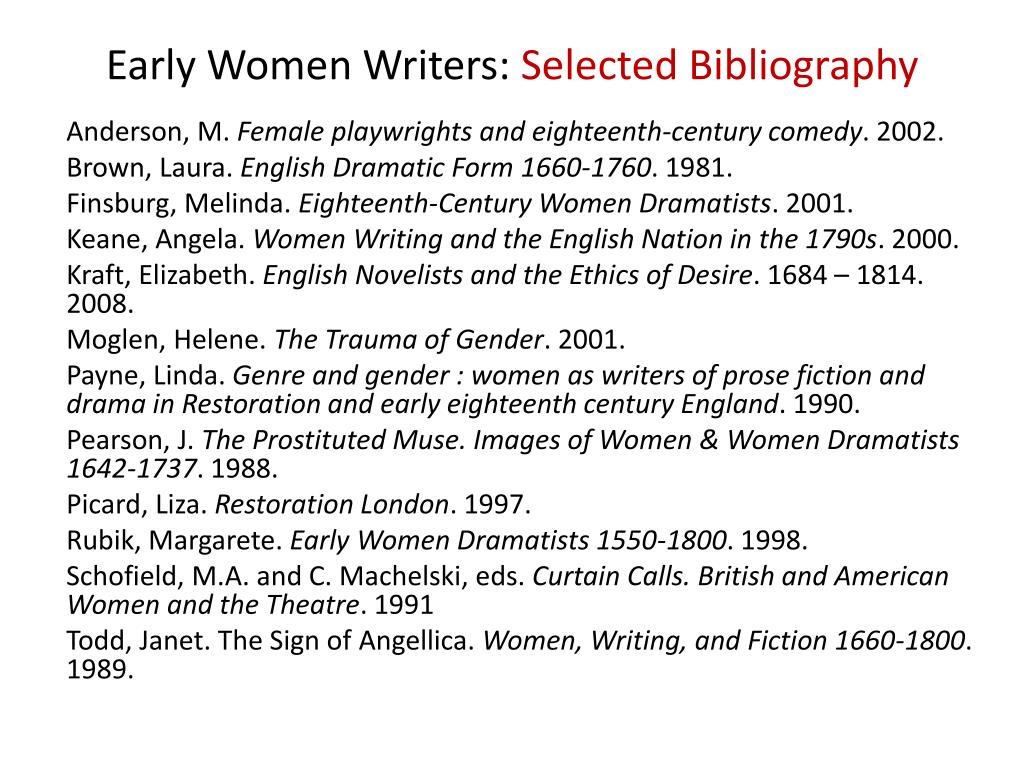Select "English Dramatic Form 1660-1760" title
Viewport: 1024px width, 768px height.
click(x=446, y=168)
